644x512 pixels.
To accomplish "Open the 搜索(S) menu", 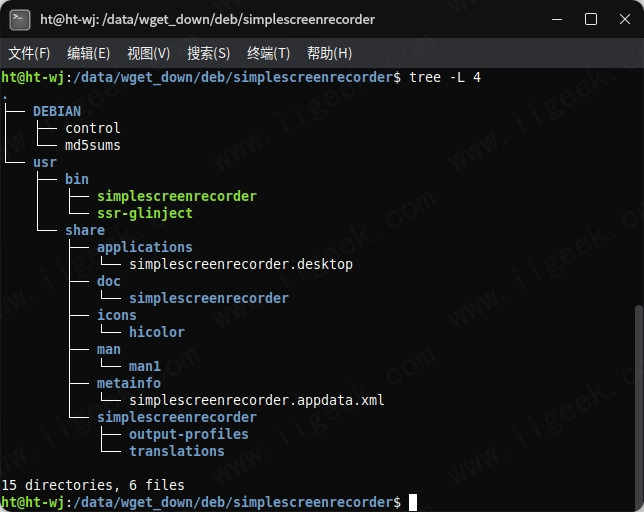I will pyautogui.click(x=208, y=53).
